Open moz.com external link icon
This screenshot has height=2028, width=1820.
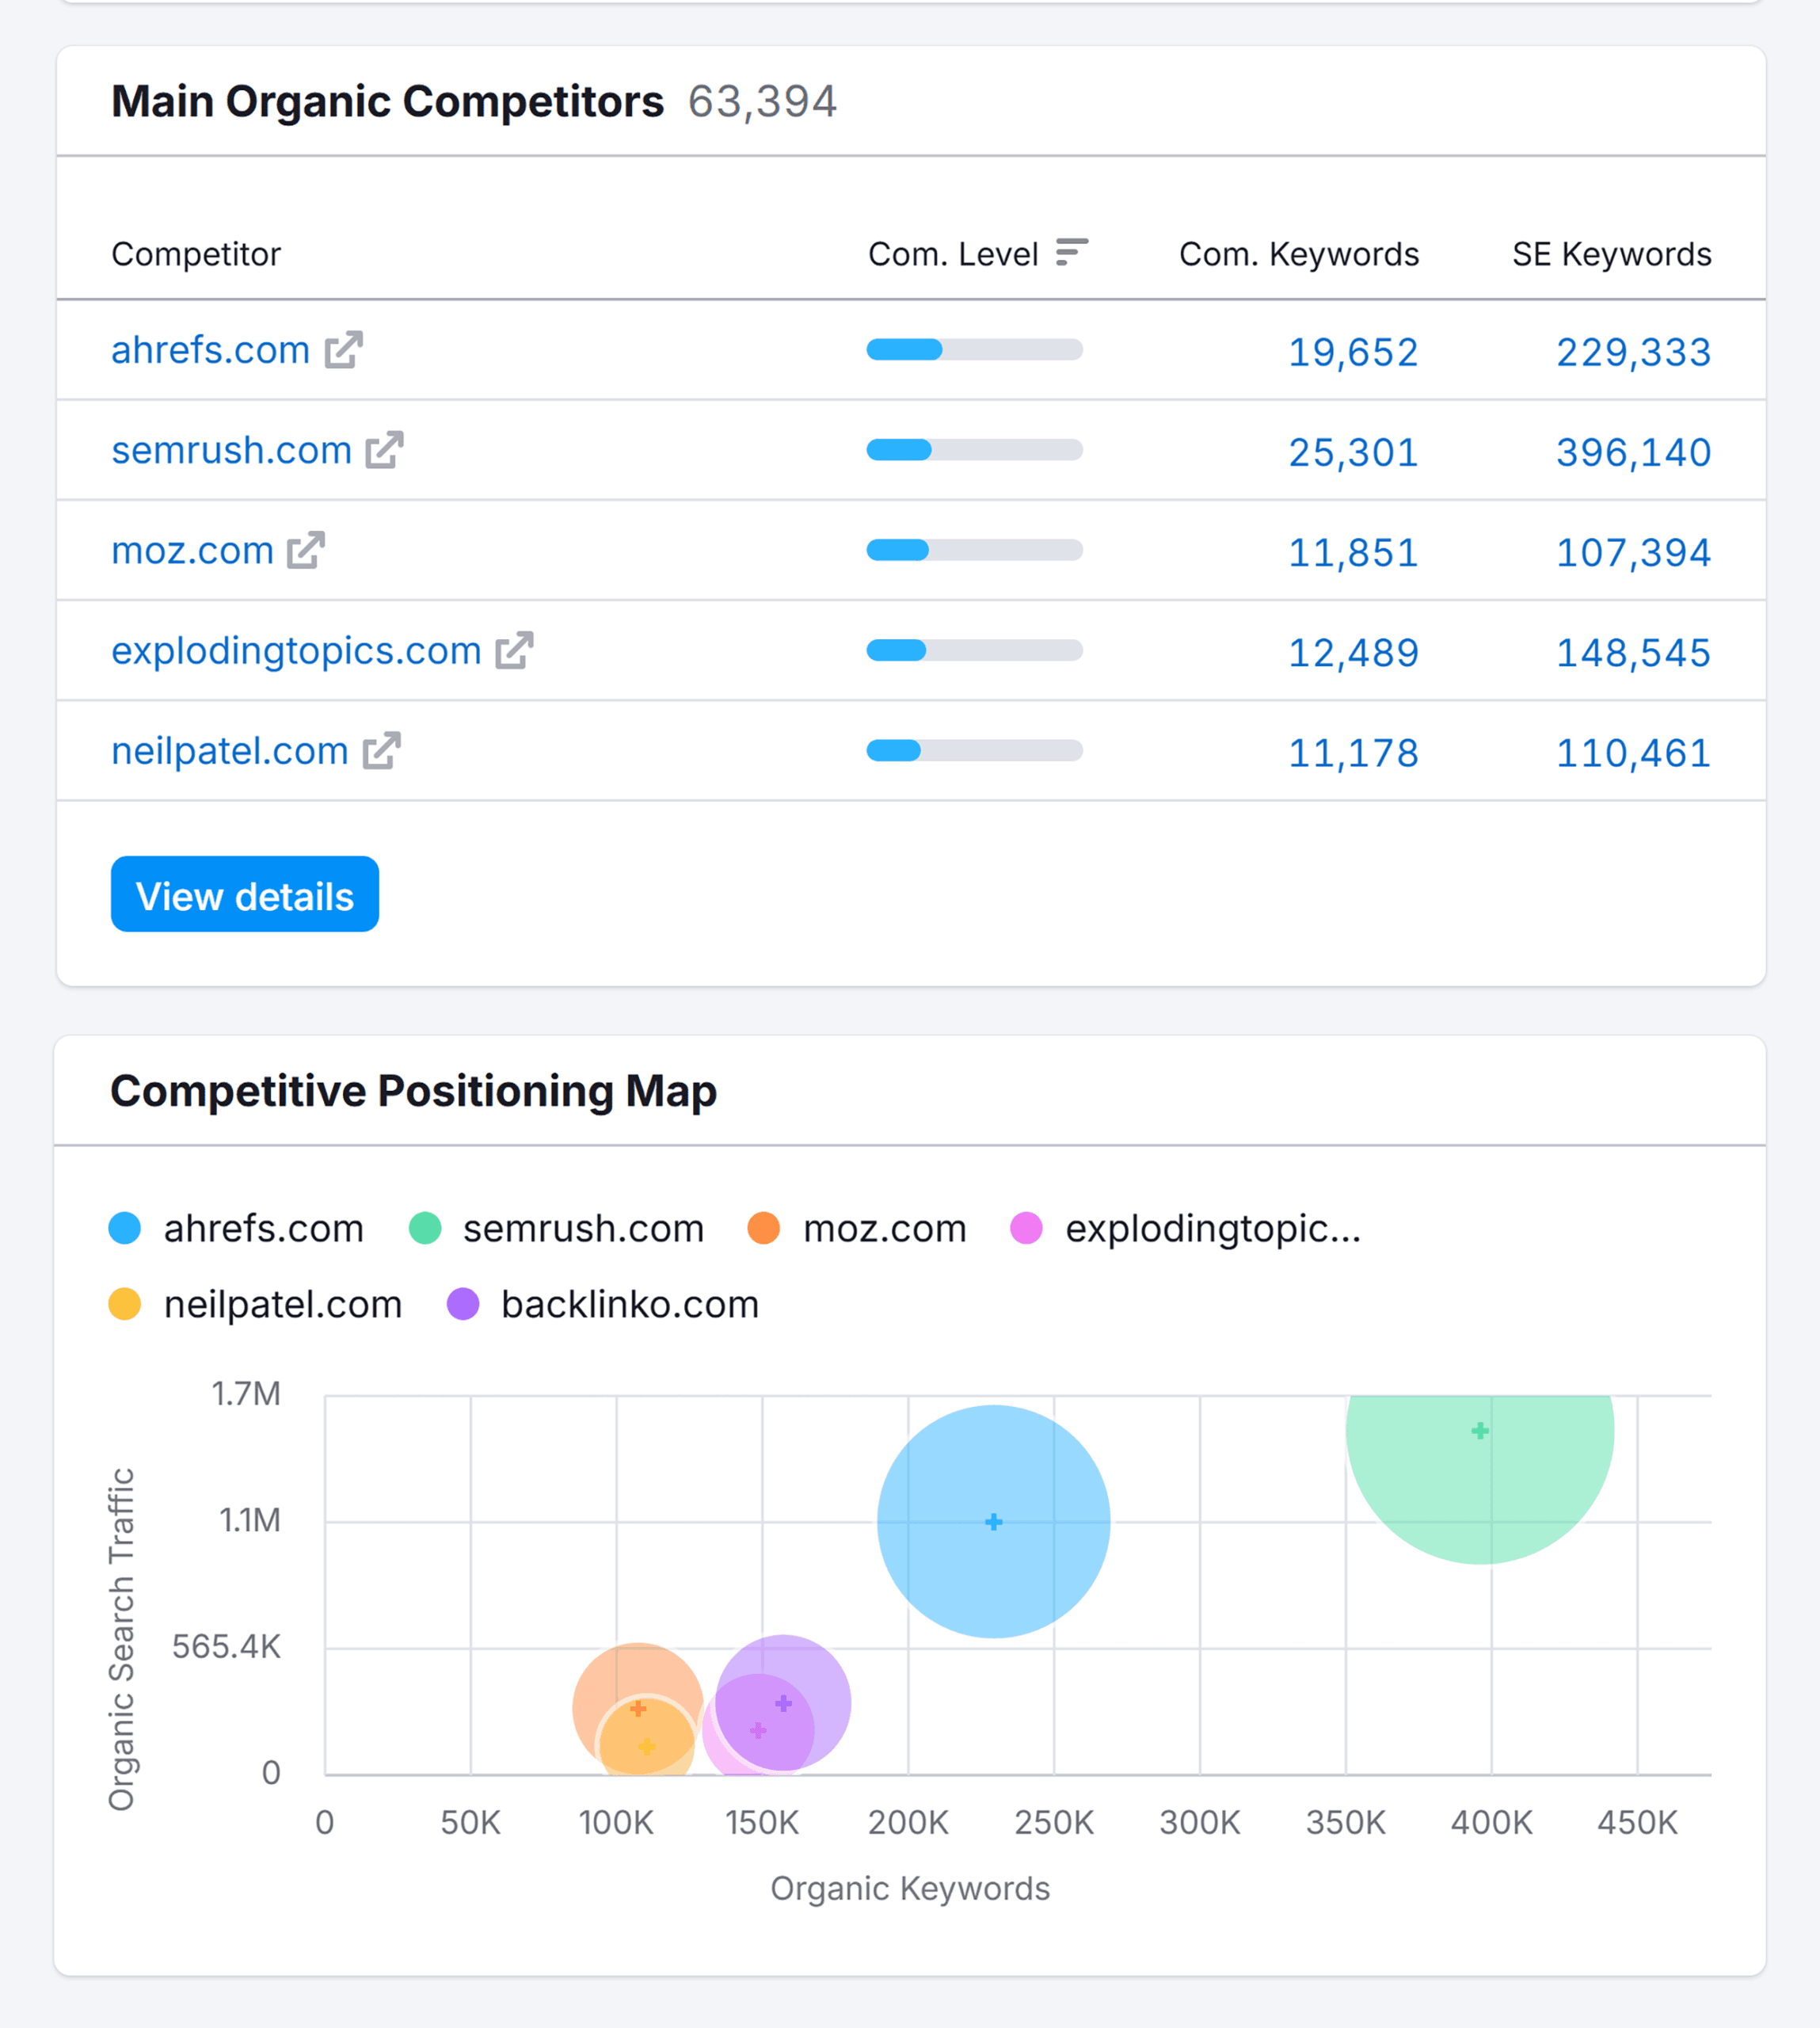(x=306, y=550)
